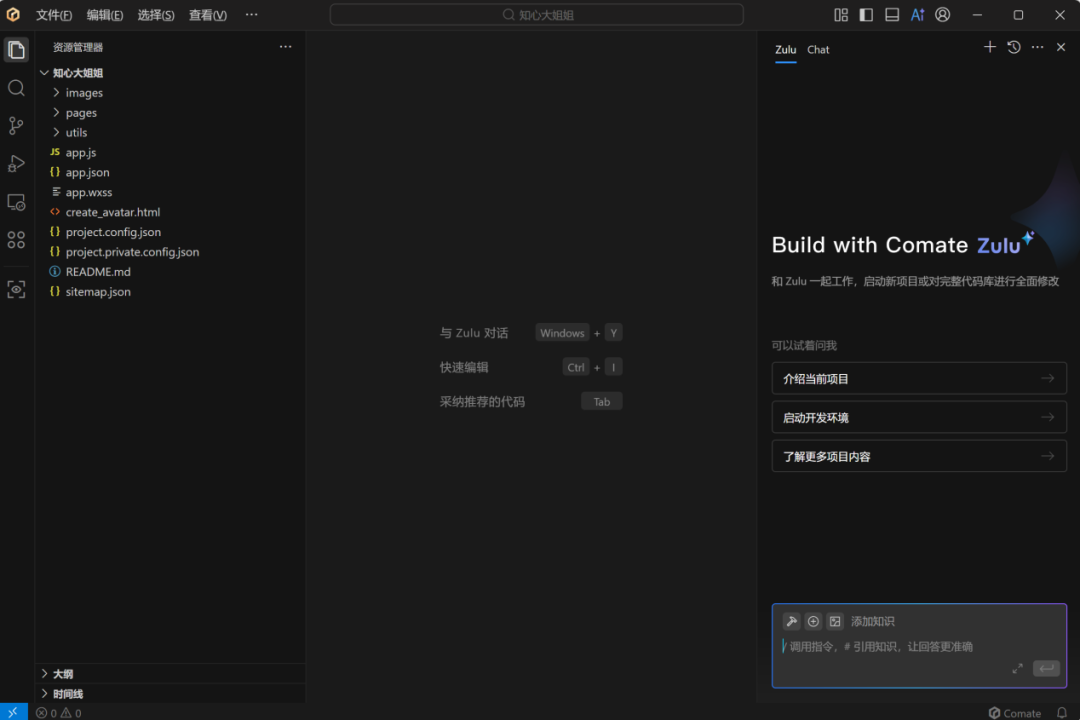
Task: Open notifications bell in status bar
Action: pyautogui.click(x=1062, y=712)
